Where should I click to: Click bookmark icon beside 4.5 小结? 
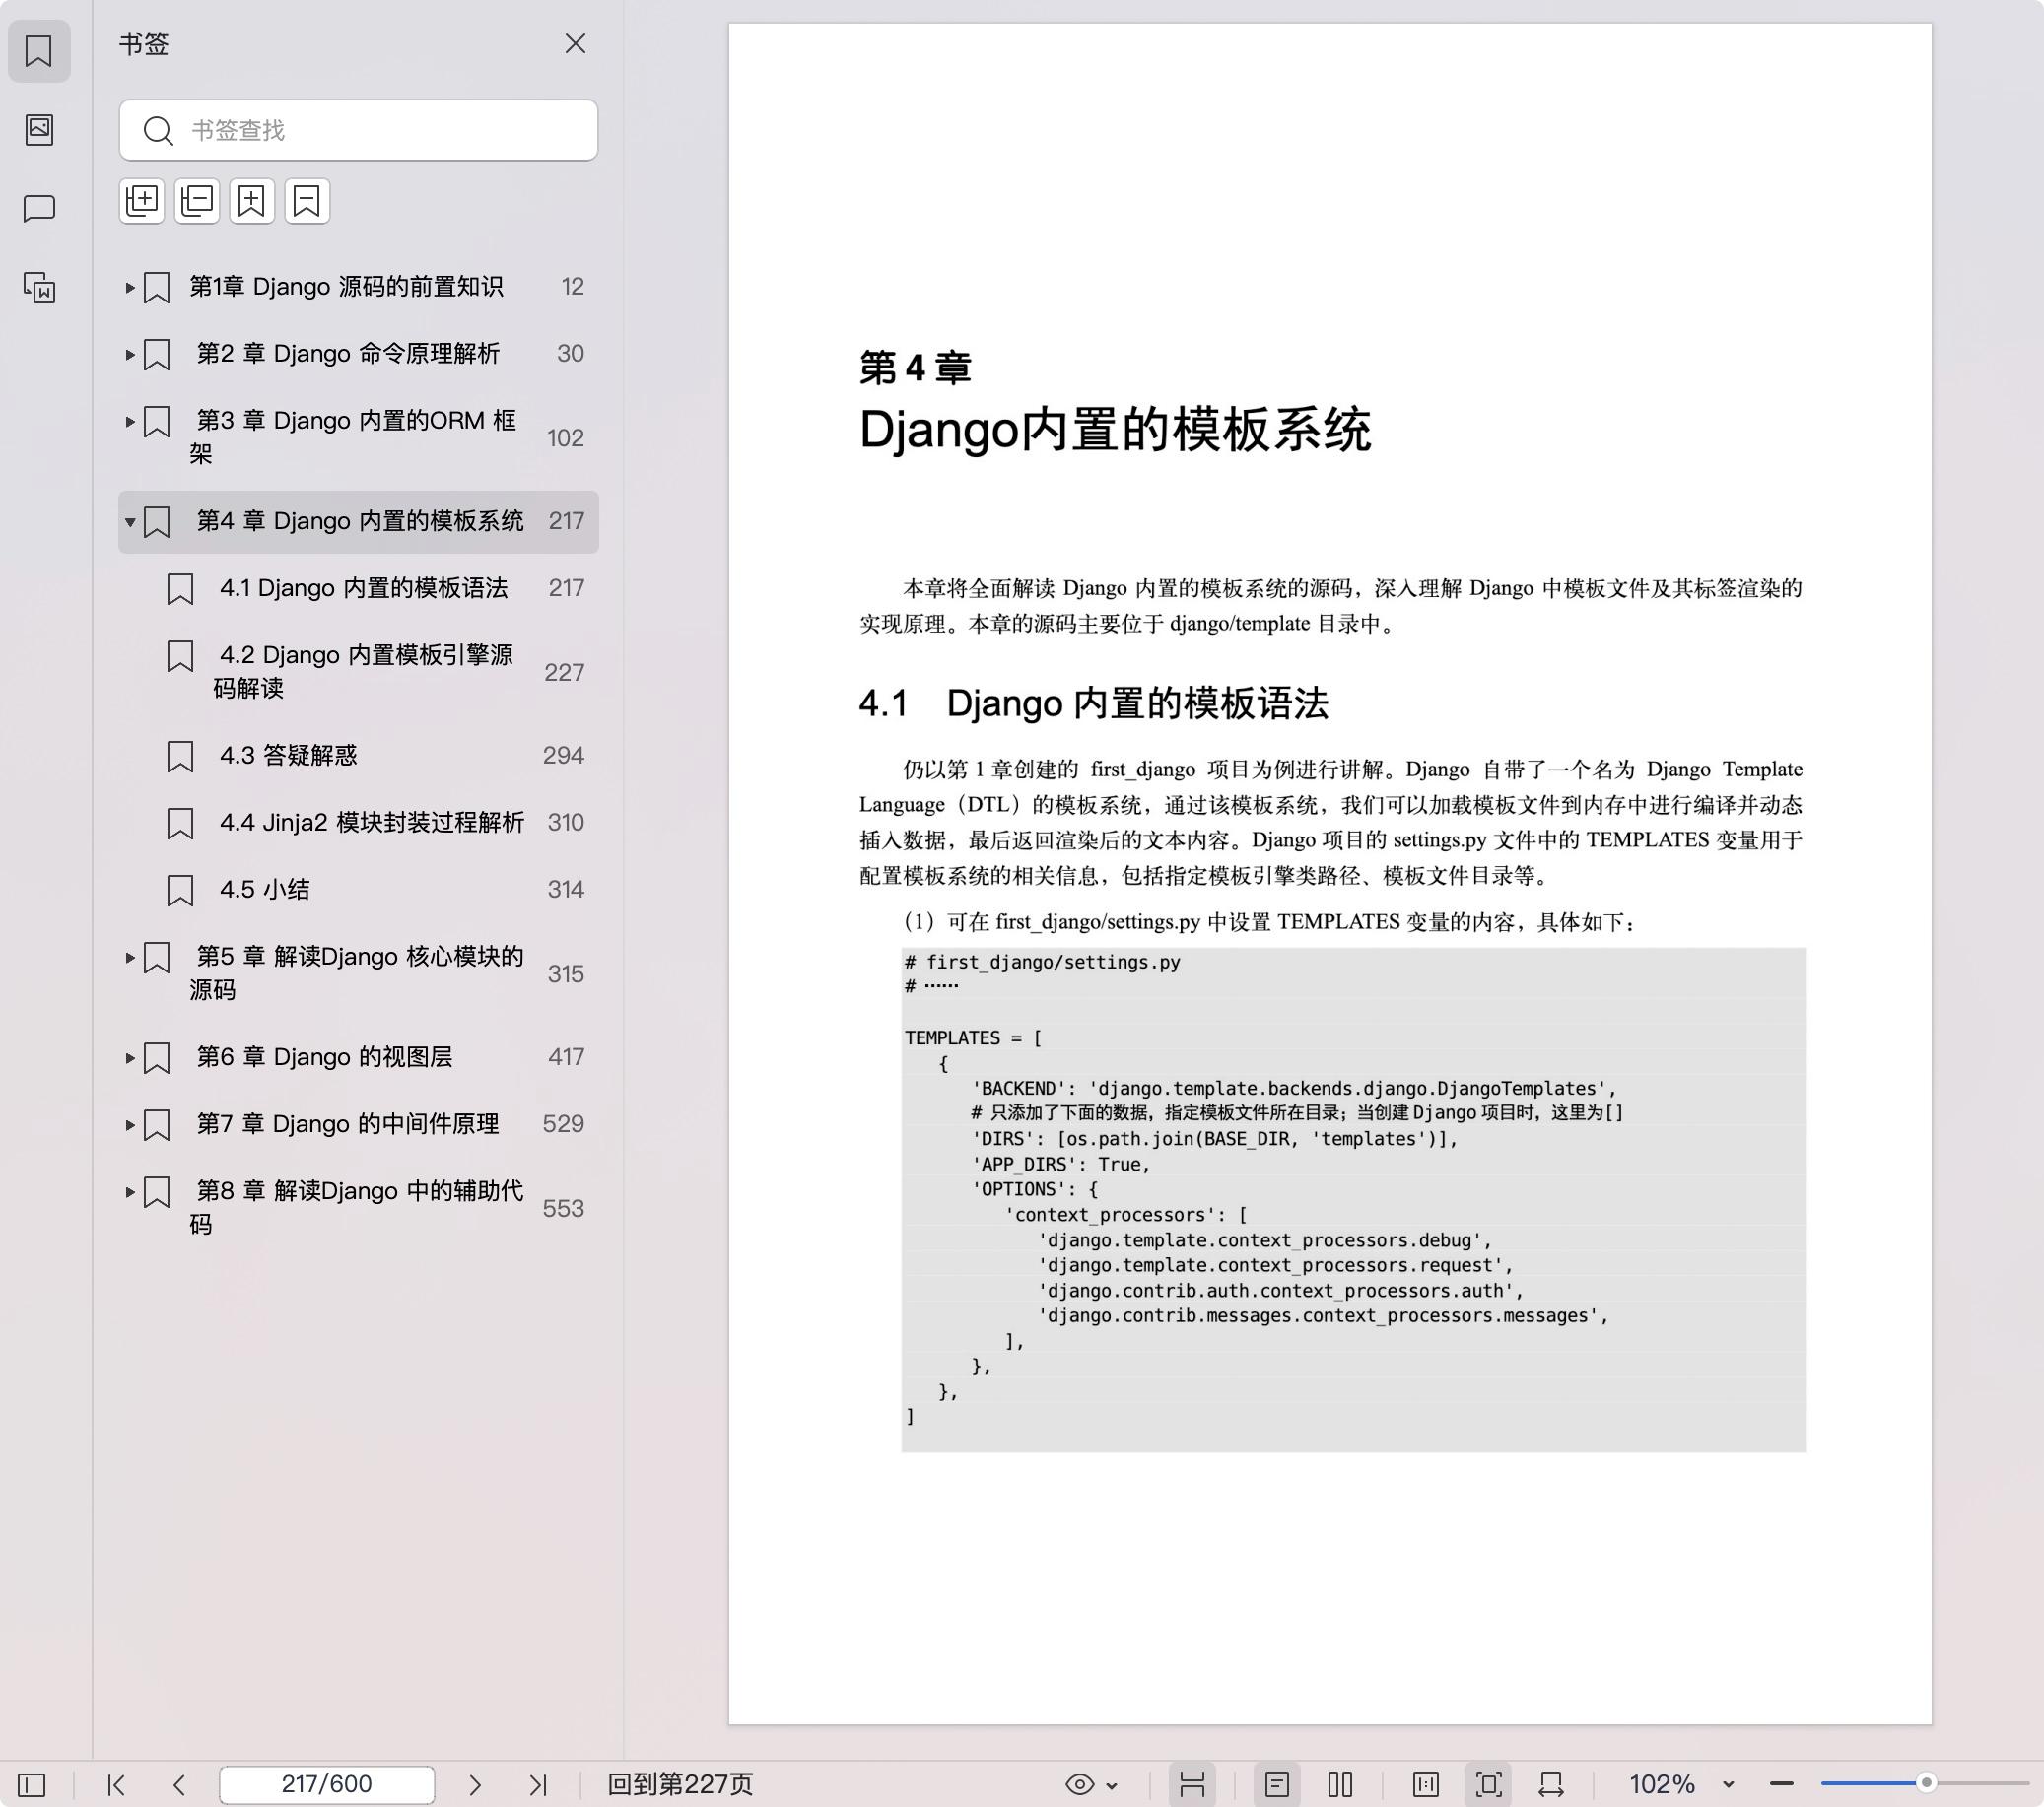[x=180, y=890]
